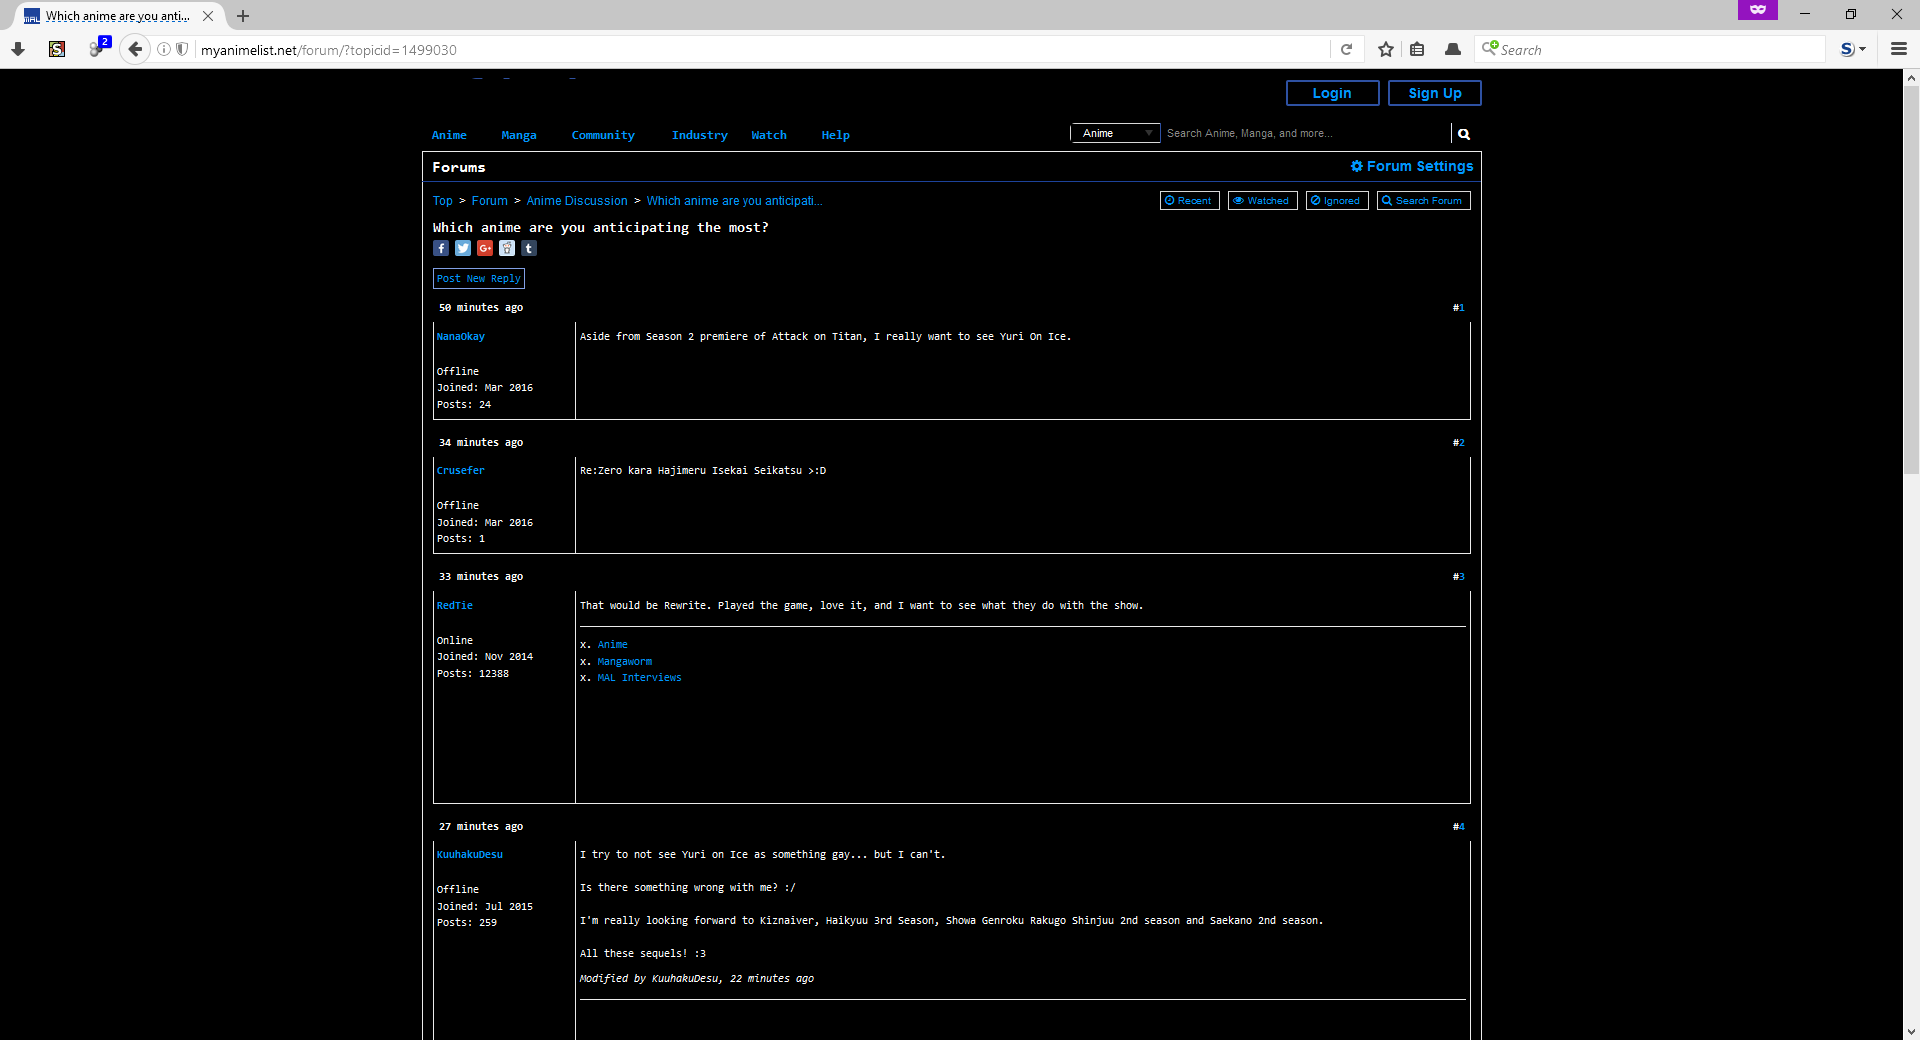
Task: Open the S account dropdown in toolbar
Action: [1853, 49]
